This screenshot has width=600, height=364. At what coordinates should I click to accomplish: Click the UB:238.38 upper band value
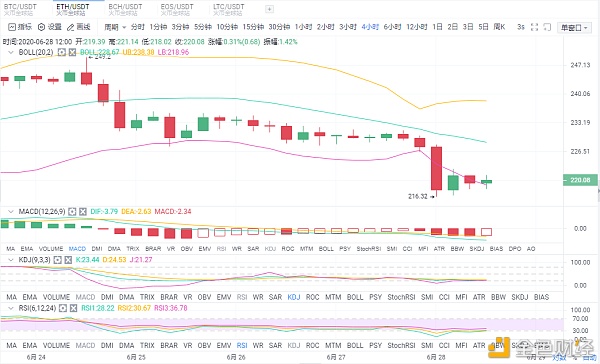[x=139, y=52]
